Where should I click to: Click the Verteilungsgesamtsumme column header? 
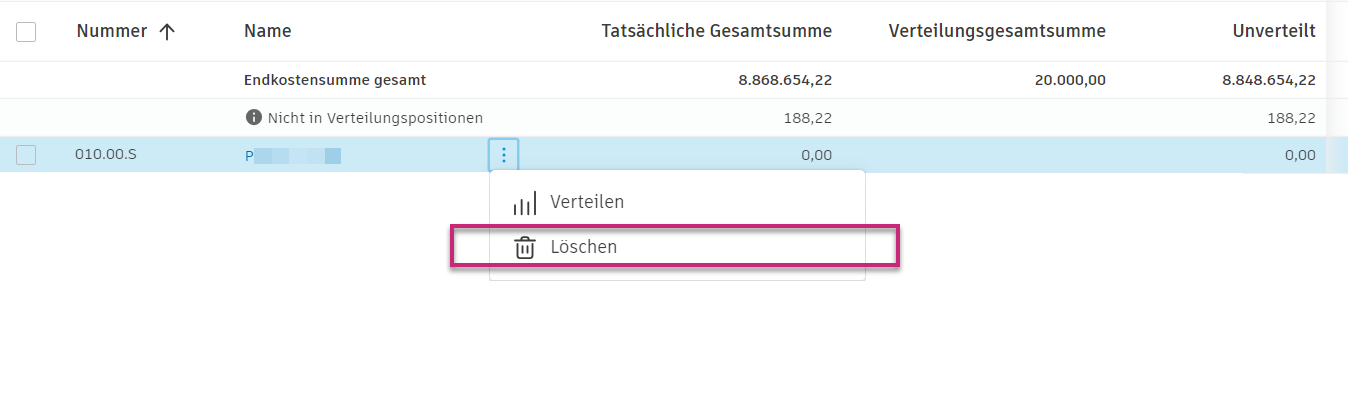click(x=996, y=31)
